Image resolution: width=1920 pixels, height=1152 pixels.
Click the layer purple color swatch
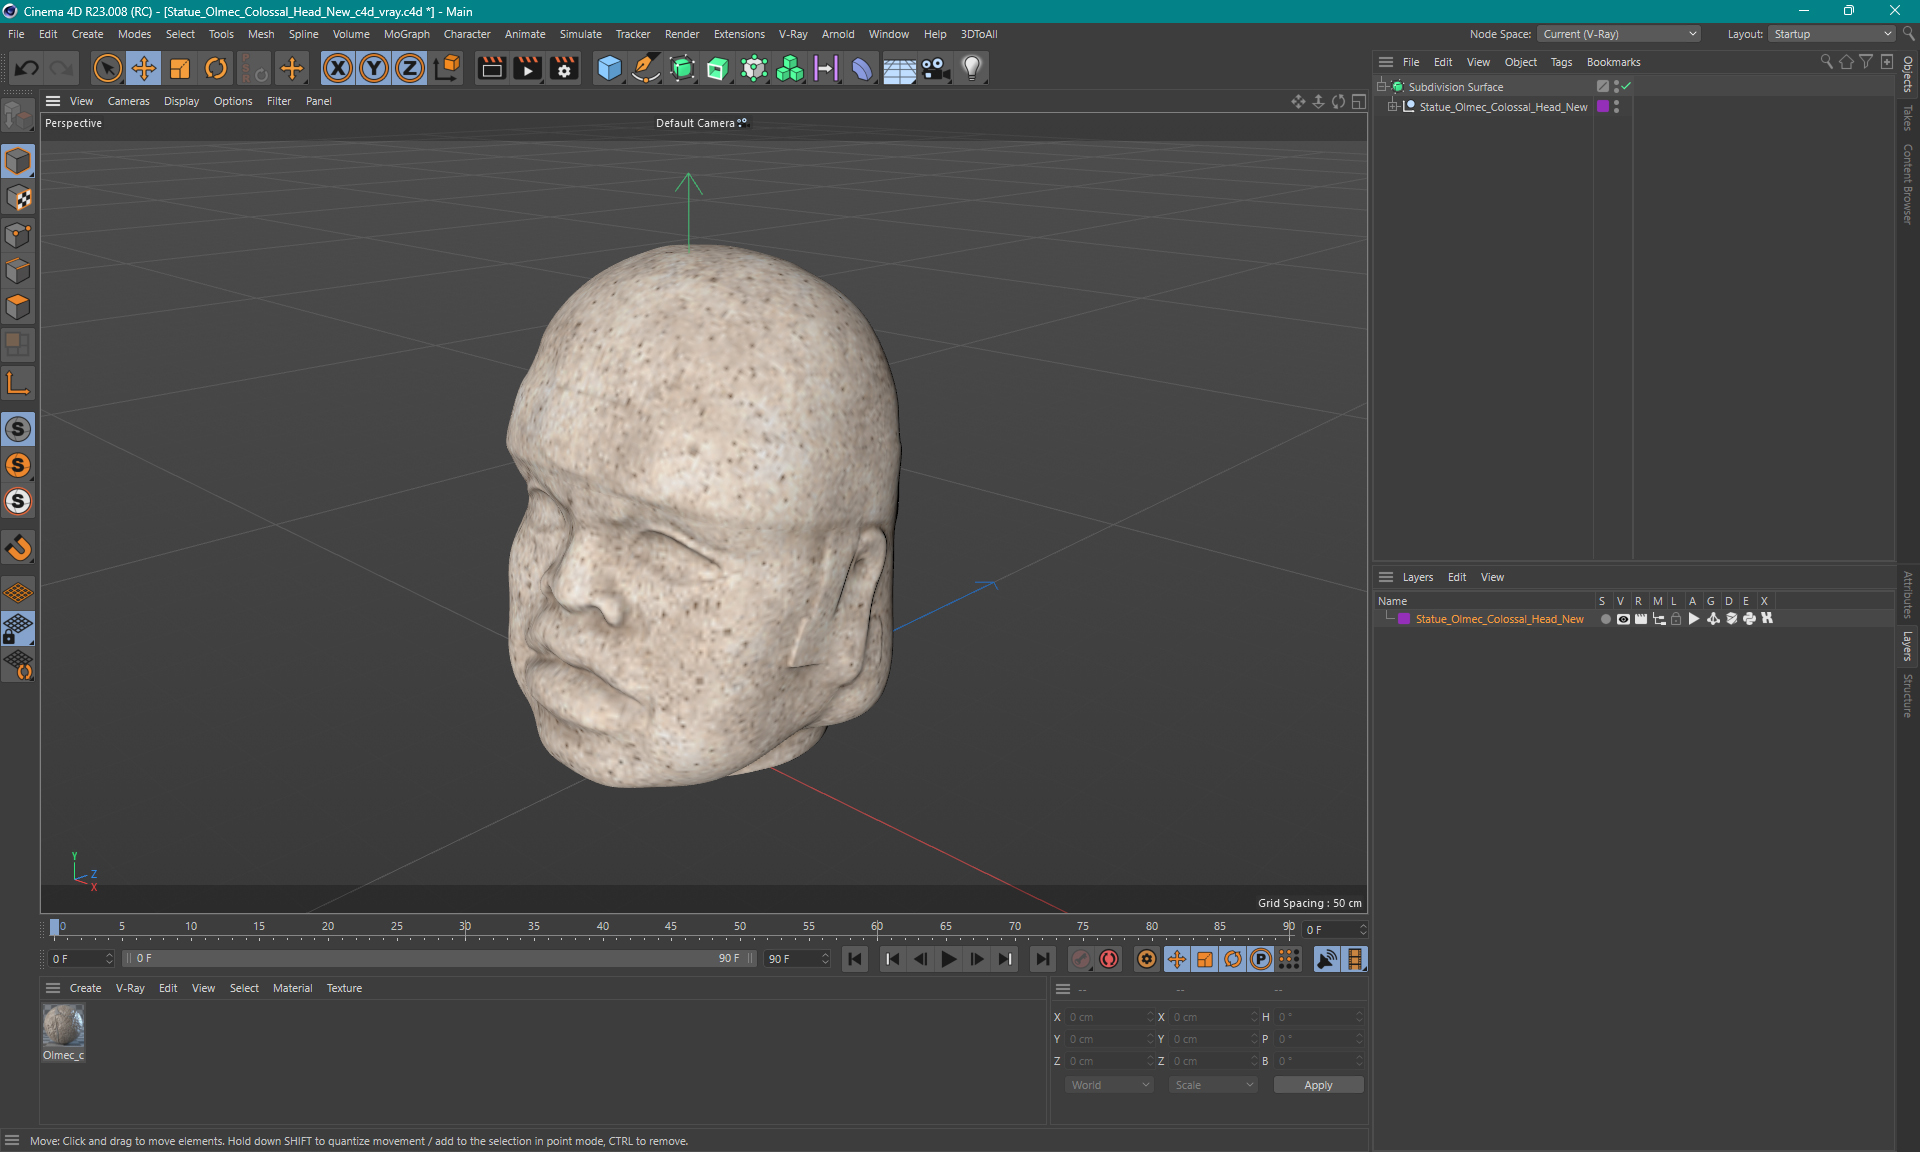point(1404,619)
